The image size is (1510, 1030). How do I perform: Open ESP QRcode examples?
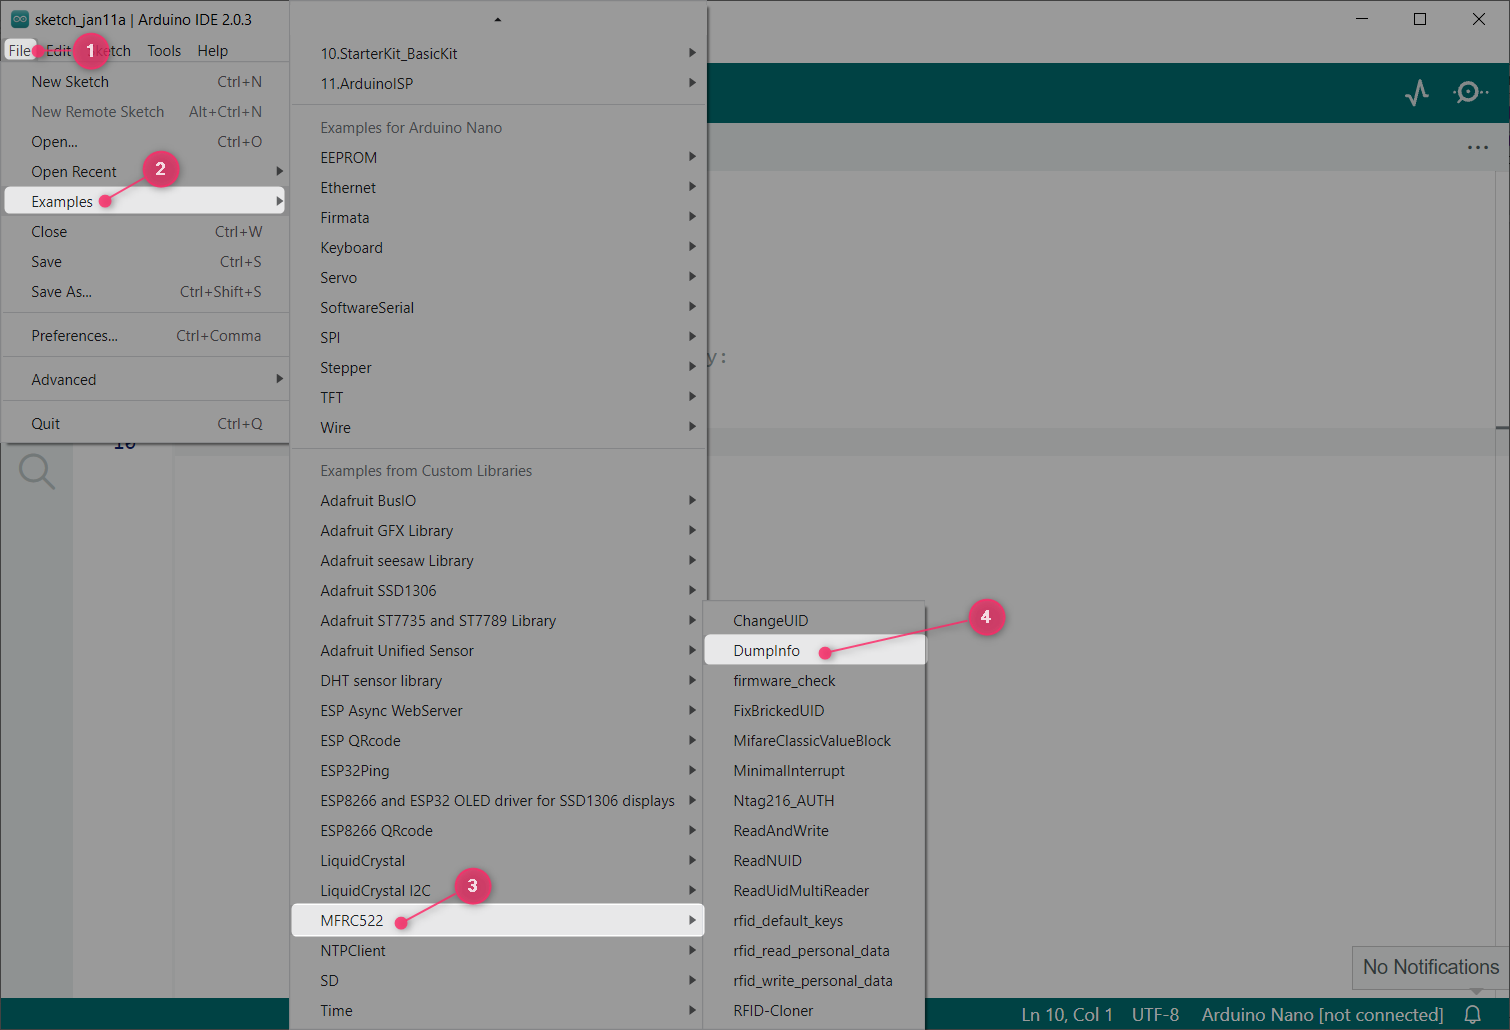(498, 741)
